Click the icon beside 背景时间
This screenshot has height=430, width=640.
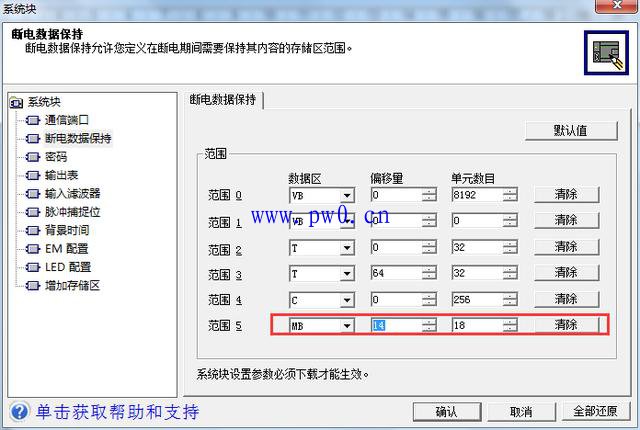33,231
